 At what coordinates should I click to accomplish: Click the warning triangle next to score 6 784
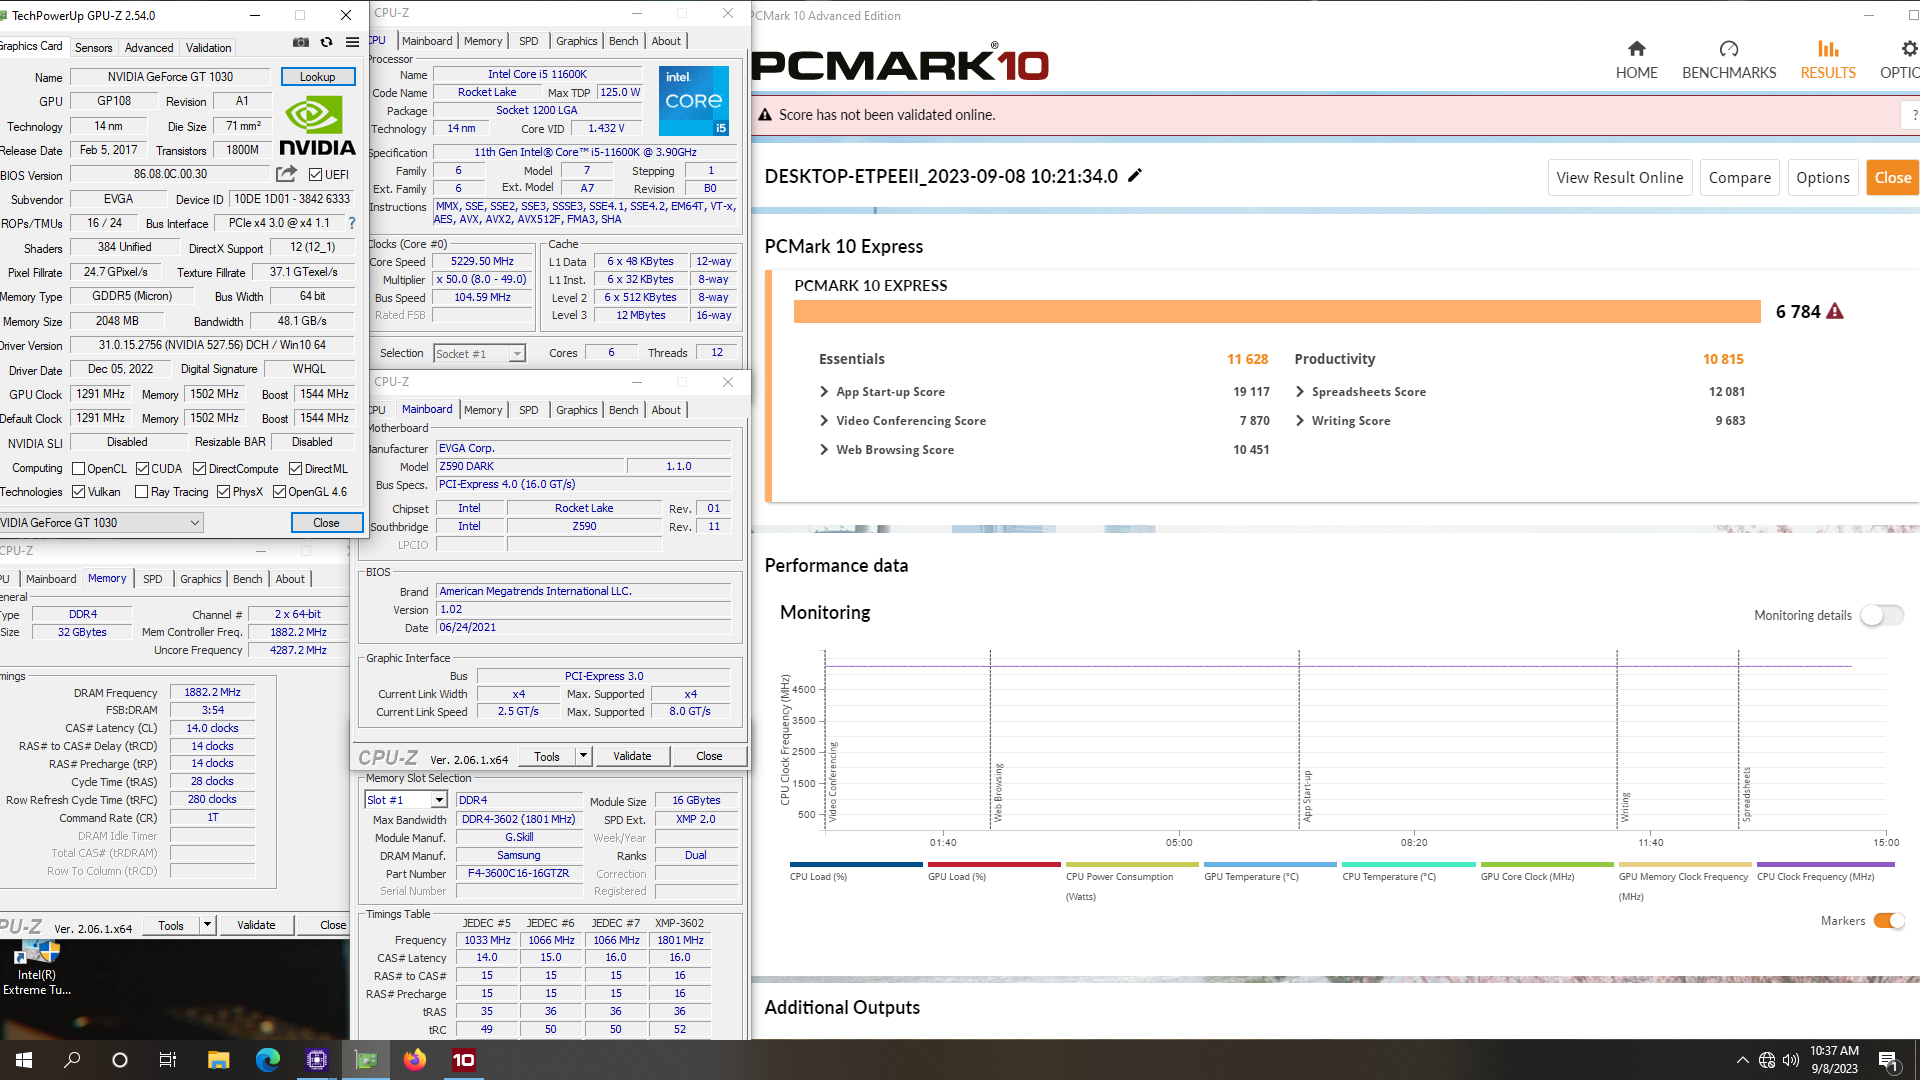pyautogui.click(x=1835, y=311)
